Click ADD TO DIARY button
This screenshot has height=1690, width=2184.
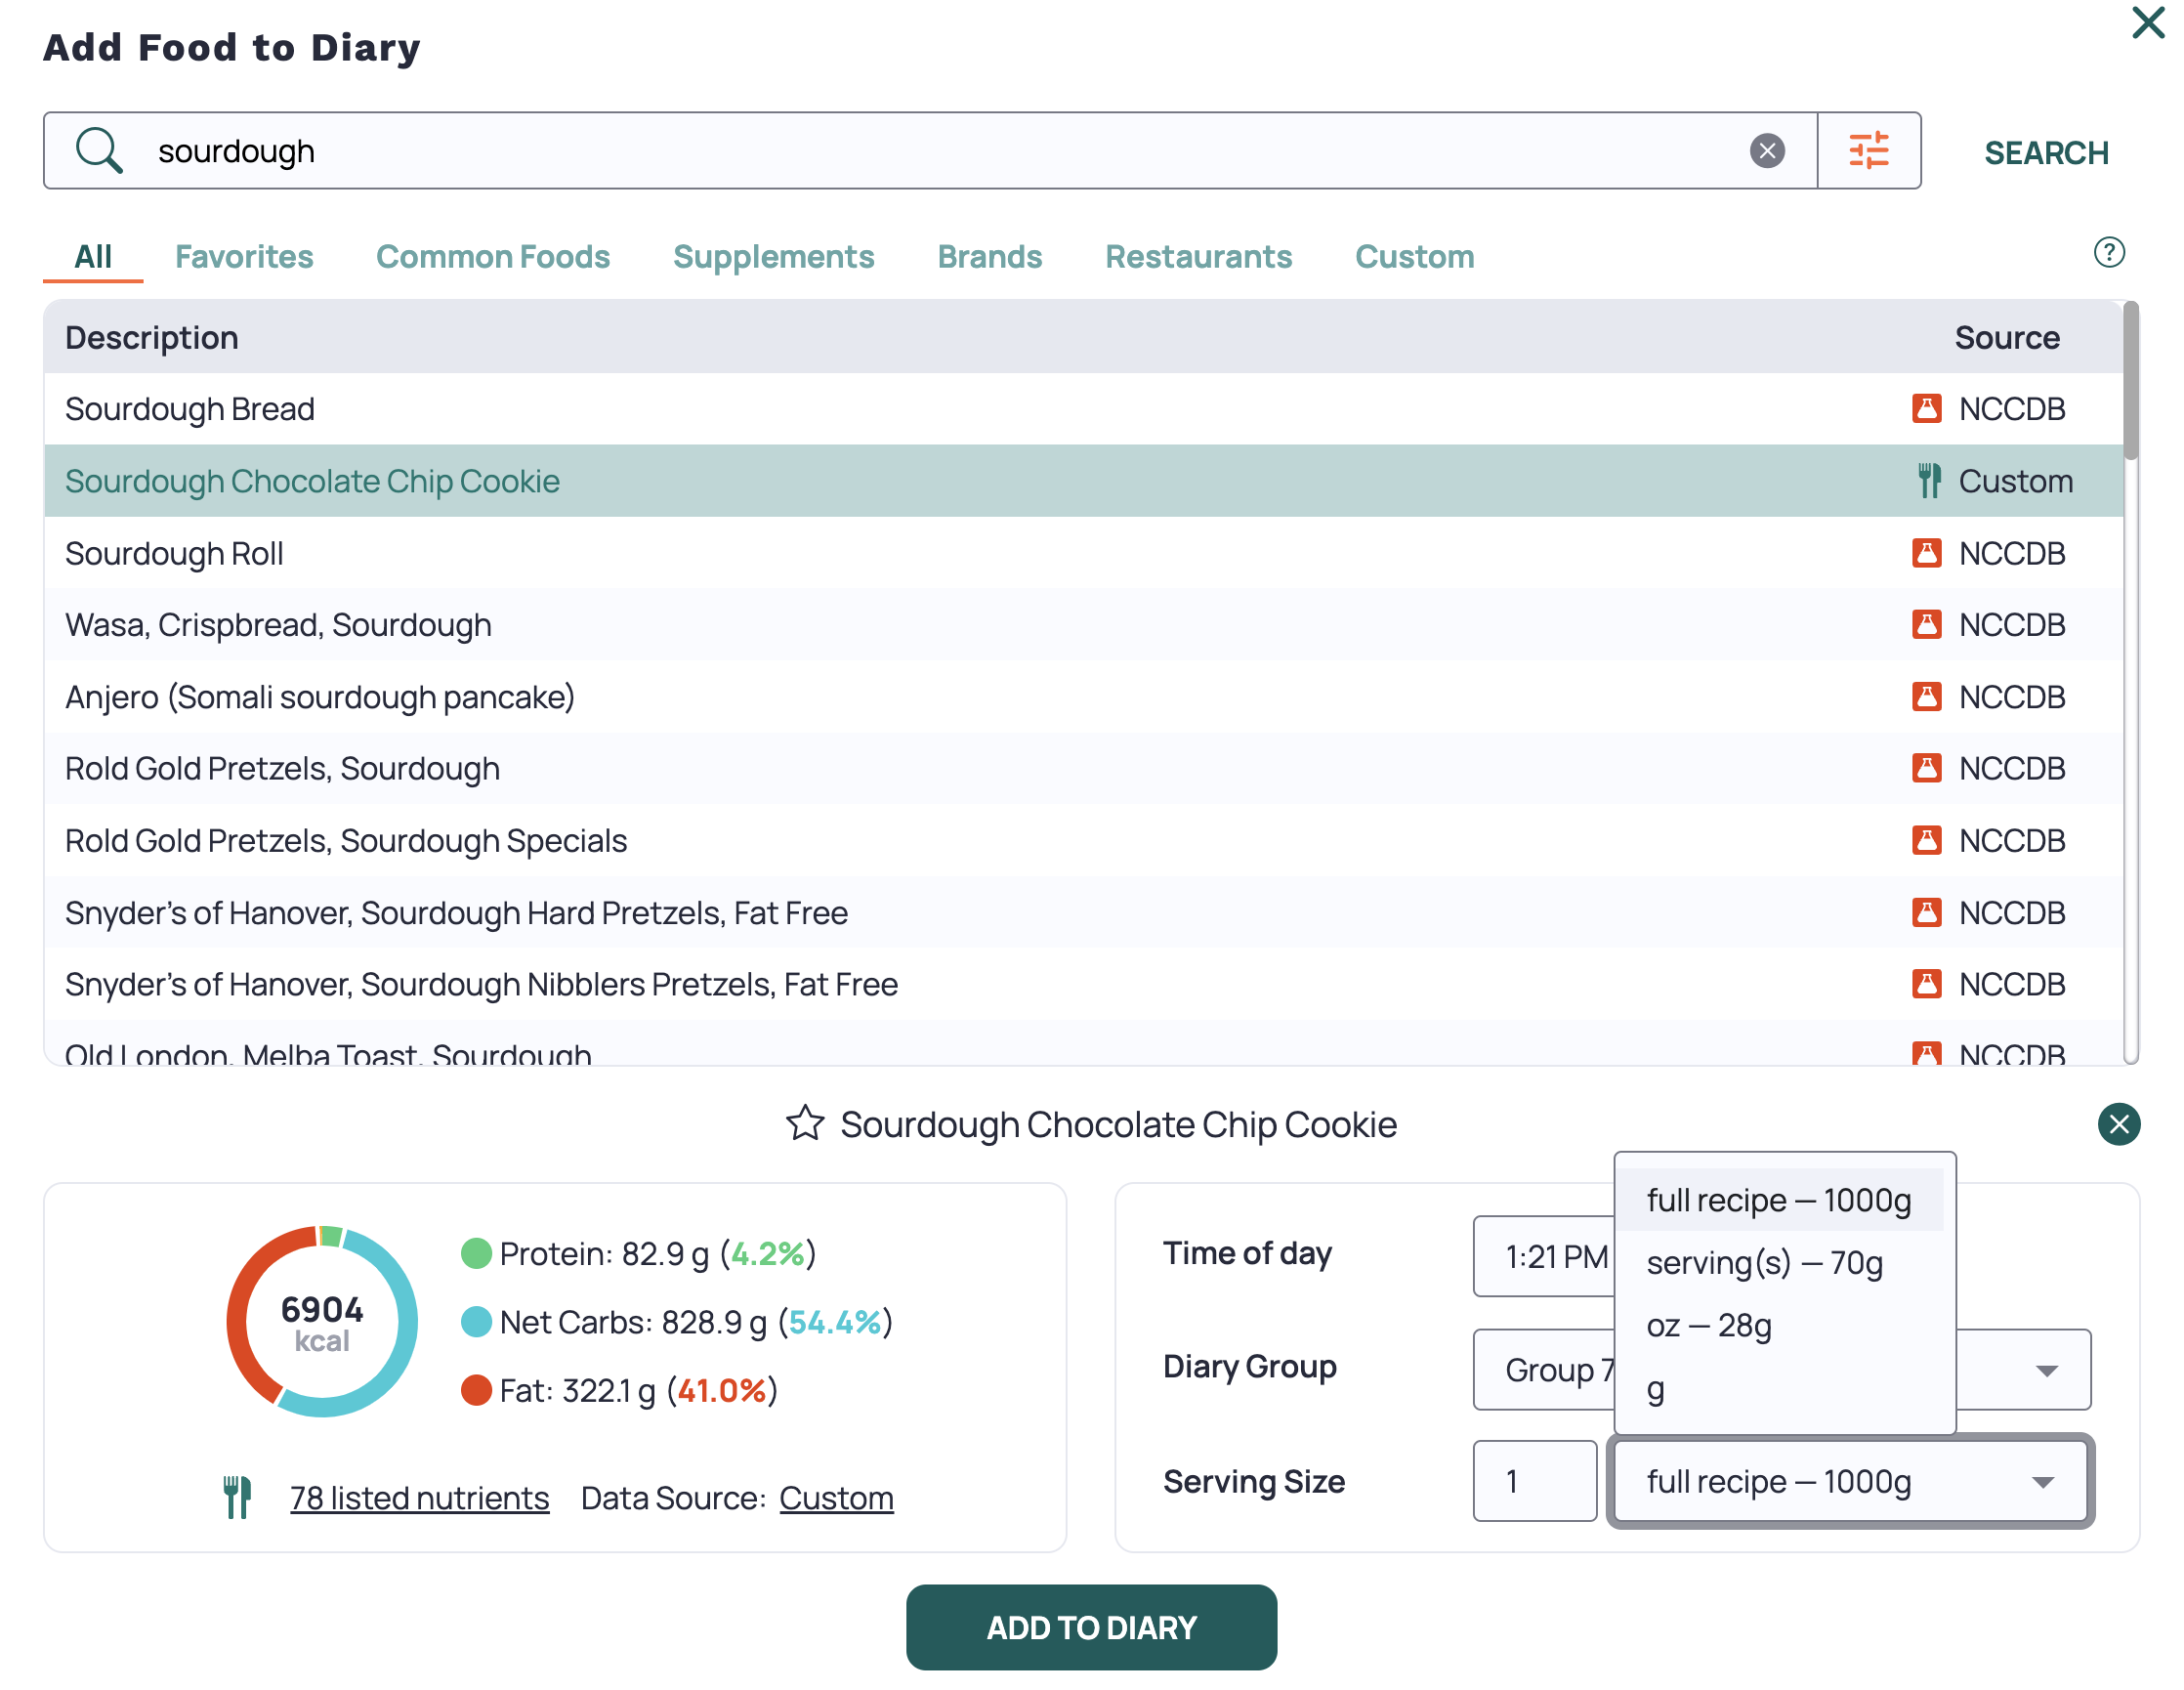tap(1092, 1628)
